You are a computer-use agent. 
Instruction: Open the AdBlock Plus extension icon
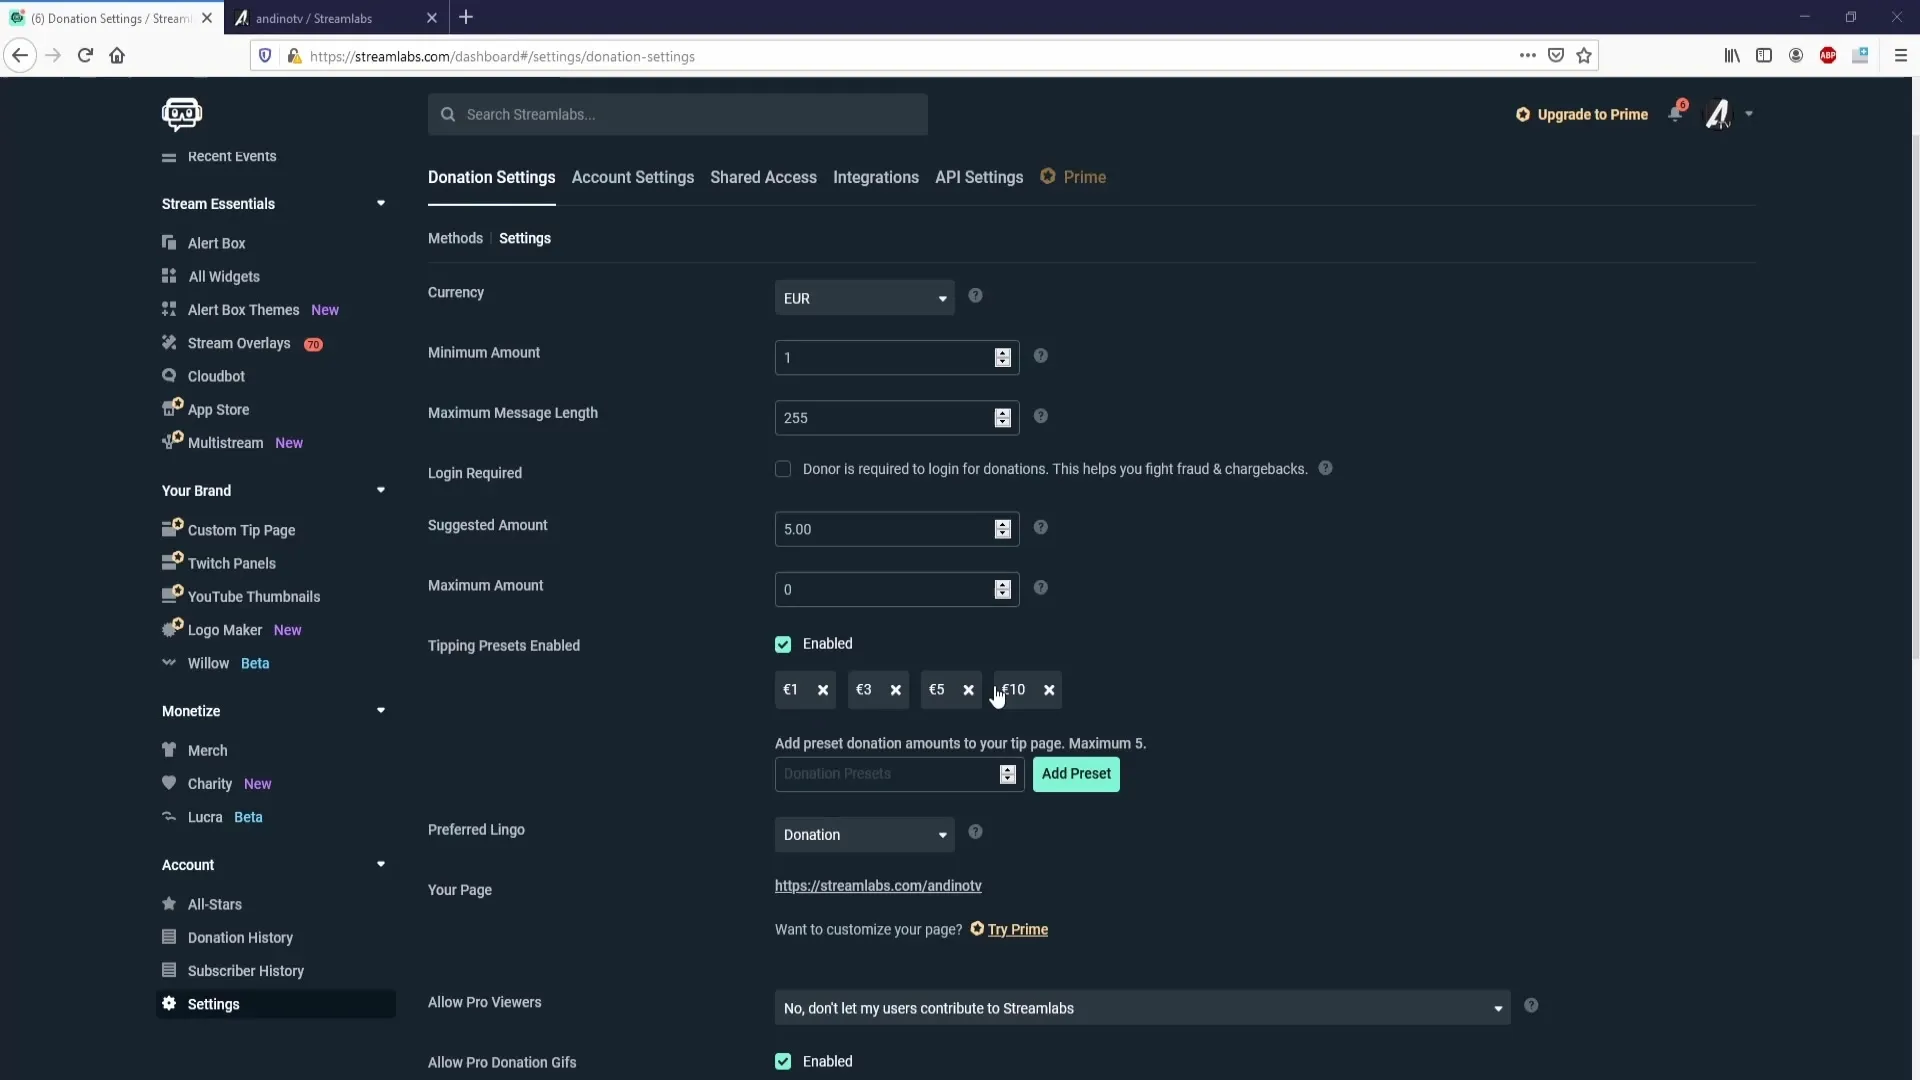1828,56
